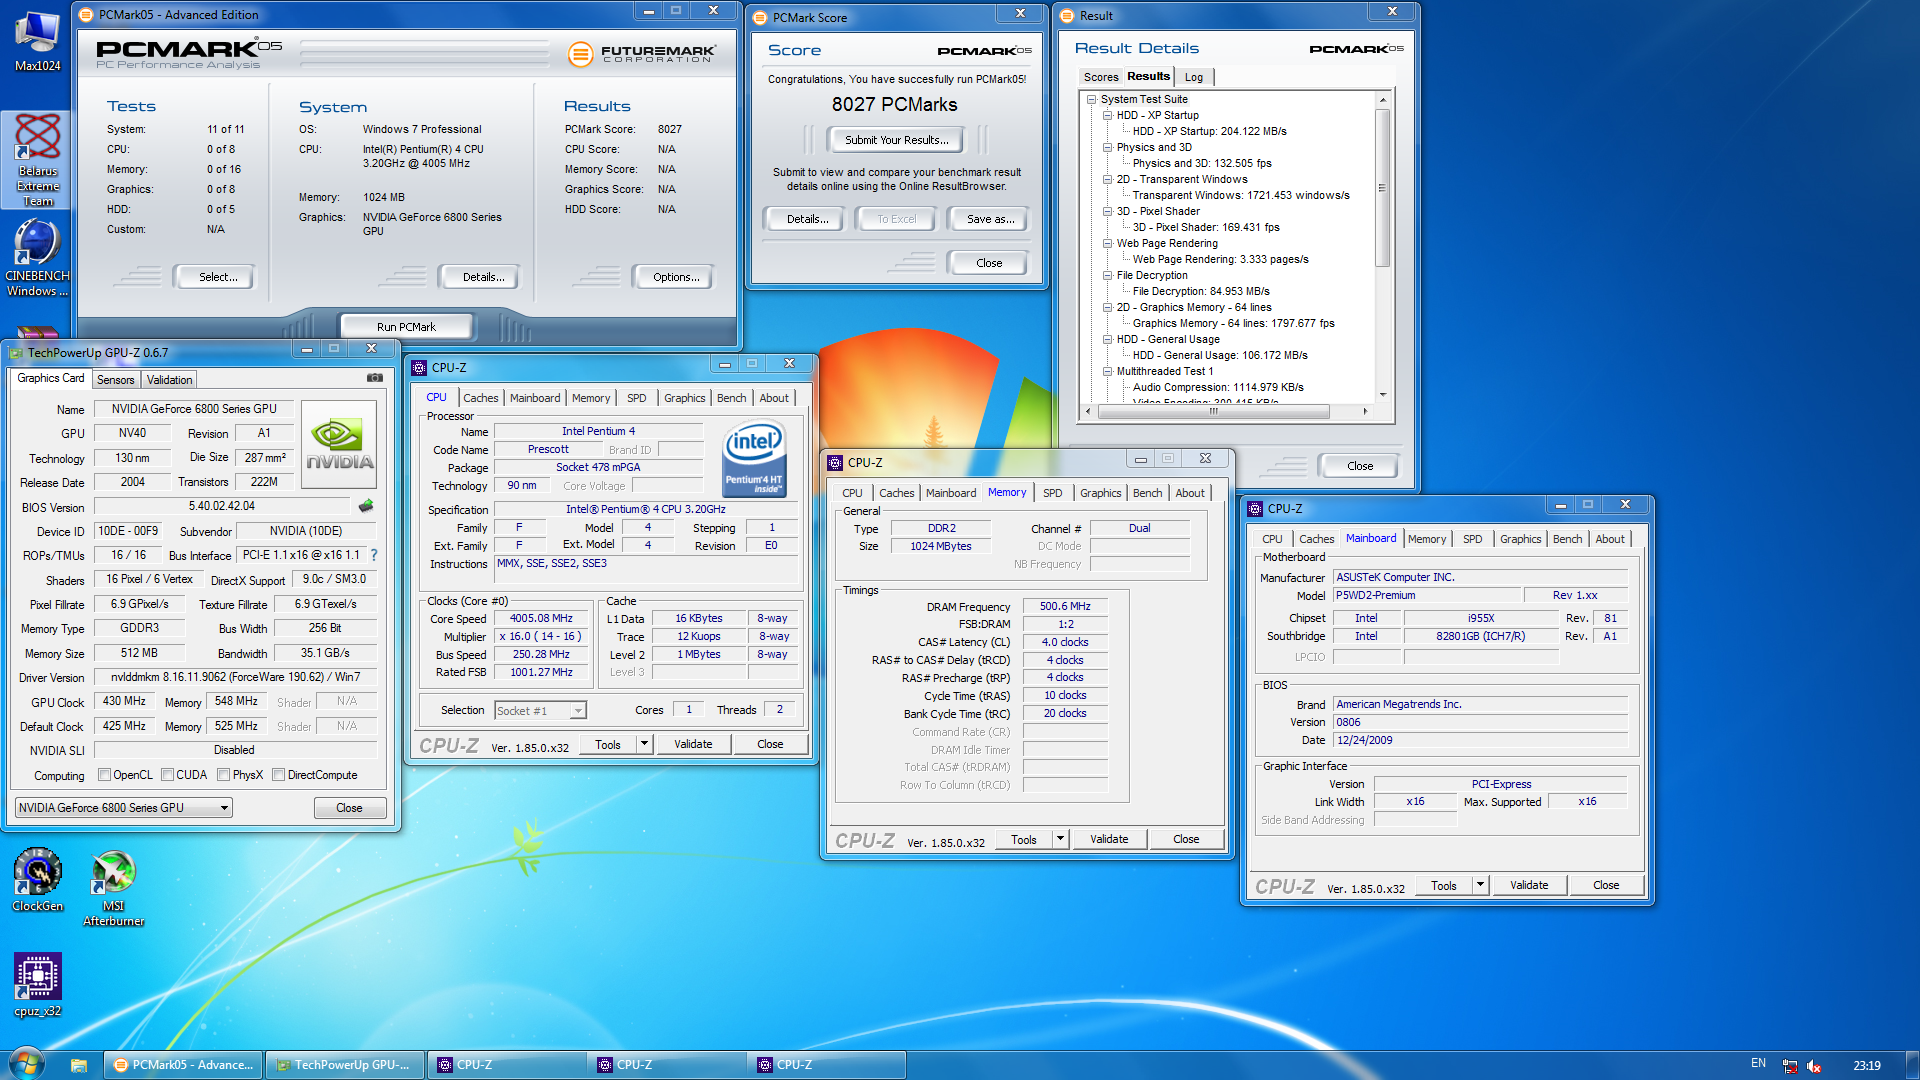Open the Socket #1 selection dropdown
1920x1080 pixels.
pos(540,711)
